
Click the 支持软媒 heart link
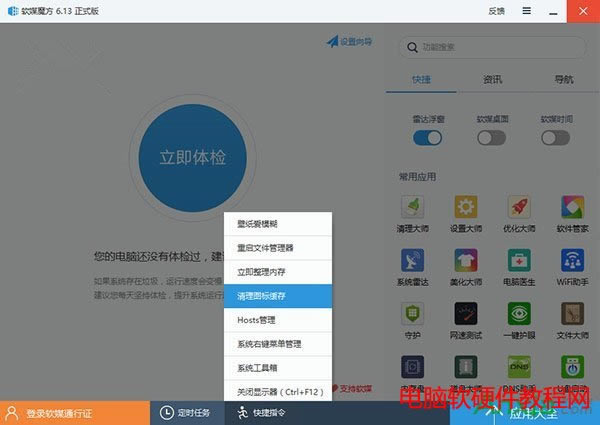point(352,389)
